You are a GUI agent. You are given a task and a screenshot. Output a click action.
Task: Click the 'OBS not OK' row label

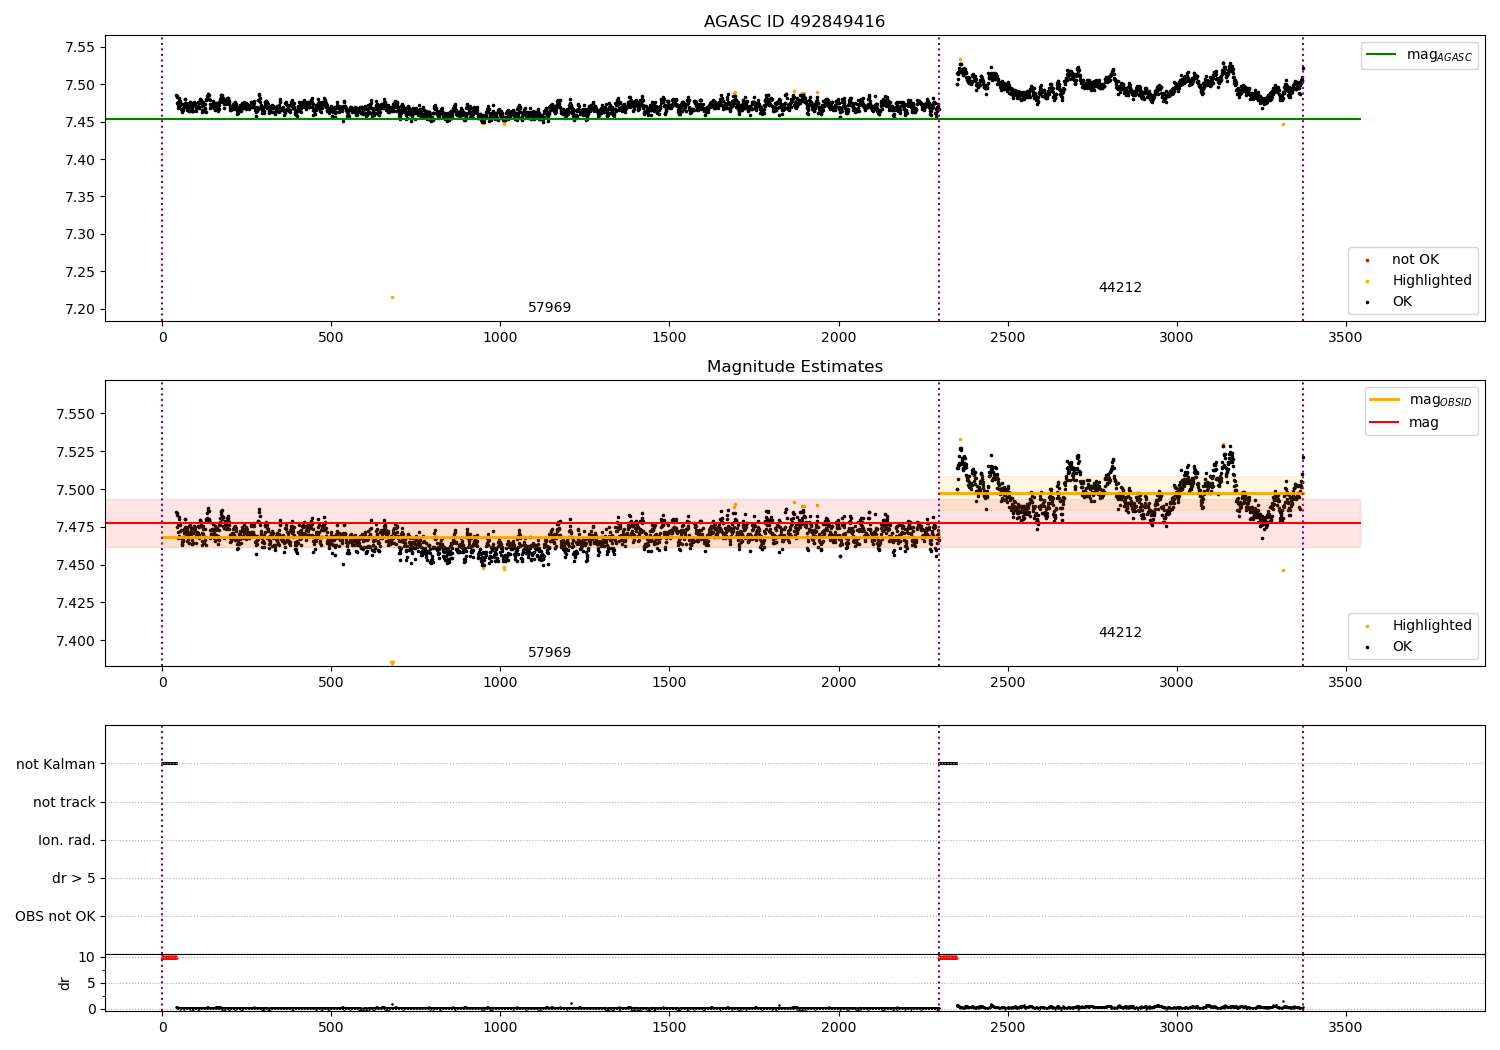coord(55,917)
